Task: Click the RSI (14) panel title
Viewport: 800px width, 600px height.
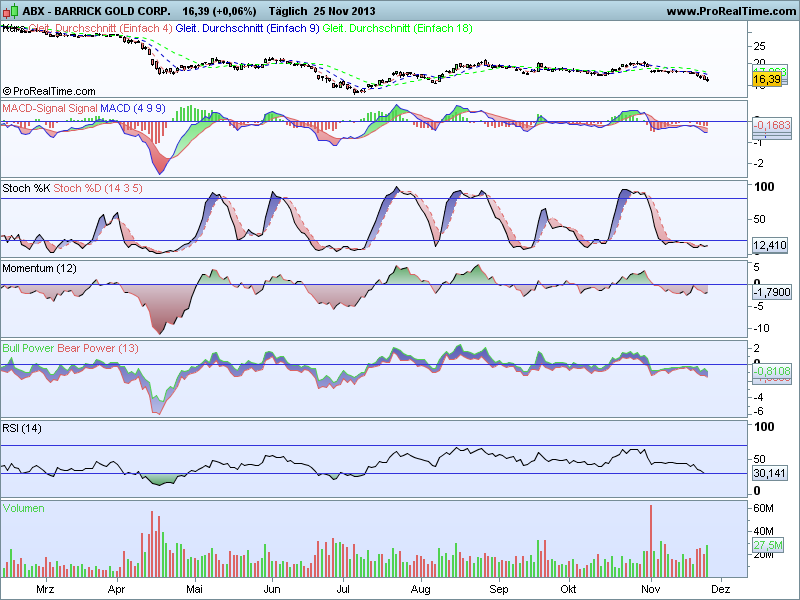Action: click(x=22, y=429)
